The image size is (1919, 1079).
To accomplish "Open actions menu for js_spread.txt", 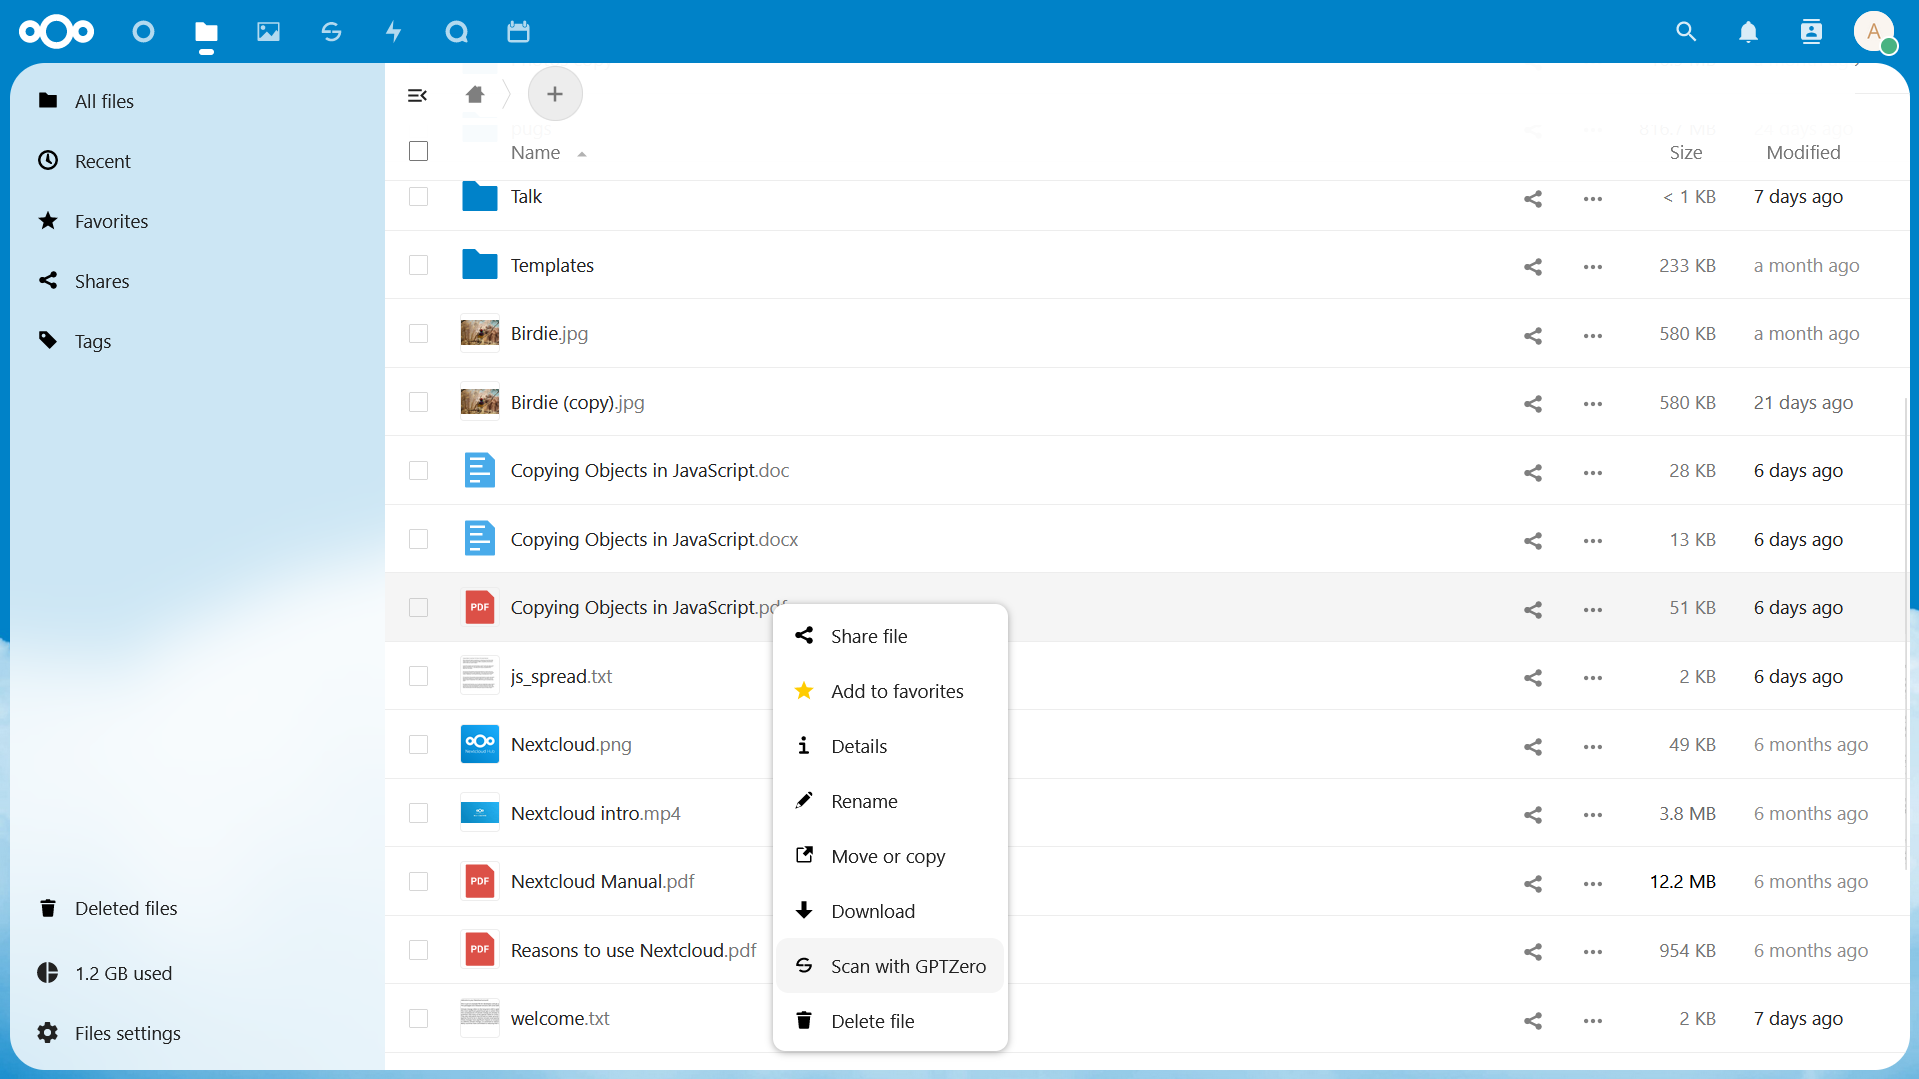I will pos(1593,677).
